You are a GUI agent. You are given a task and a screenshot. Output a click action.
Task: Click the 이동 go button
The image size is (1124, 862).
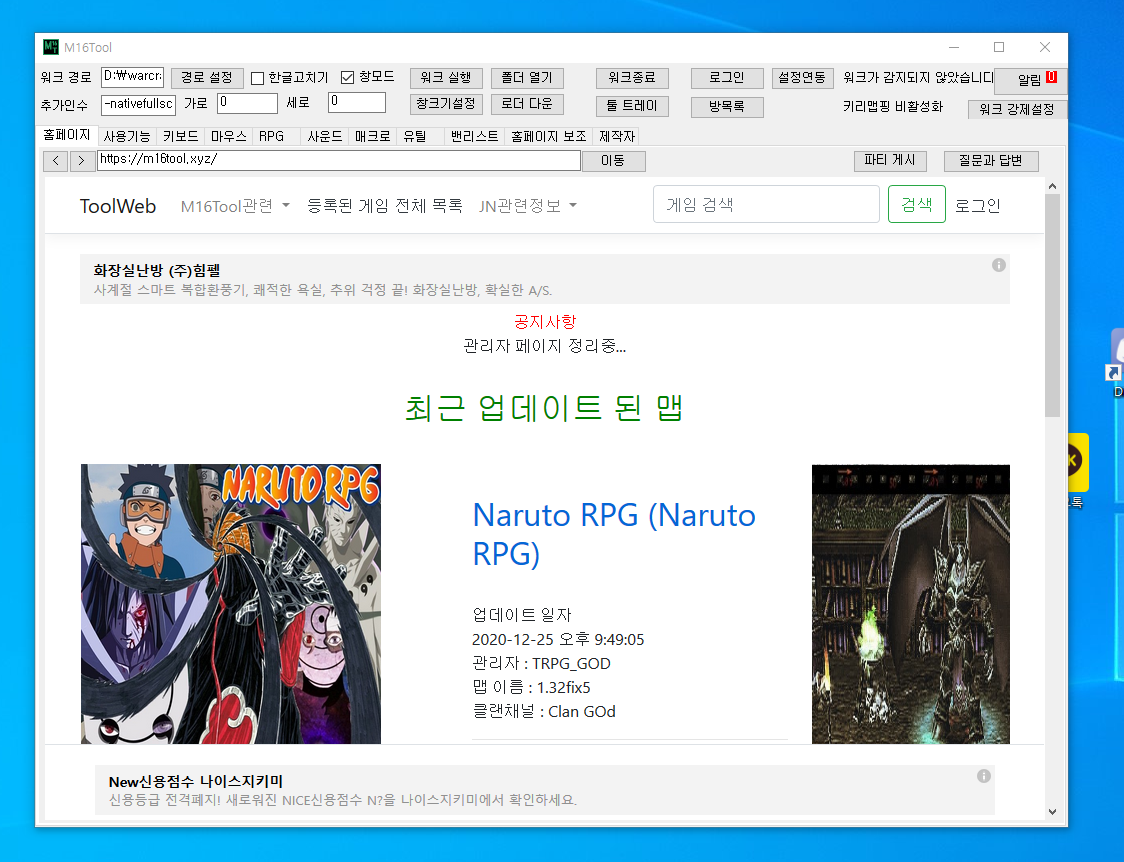click(x=613, y=161)
